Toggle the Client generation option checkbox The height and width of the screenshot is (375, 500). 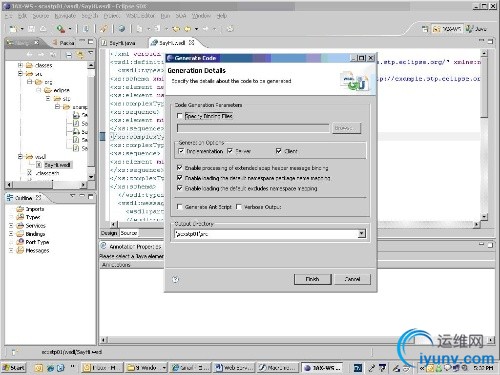279,151
